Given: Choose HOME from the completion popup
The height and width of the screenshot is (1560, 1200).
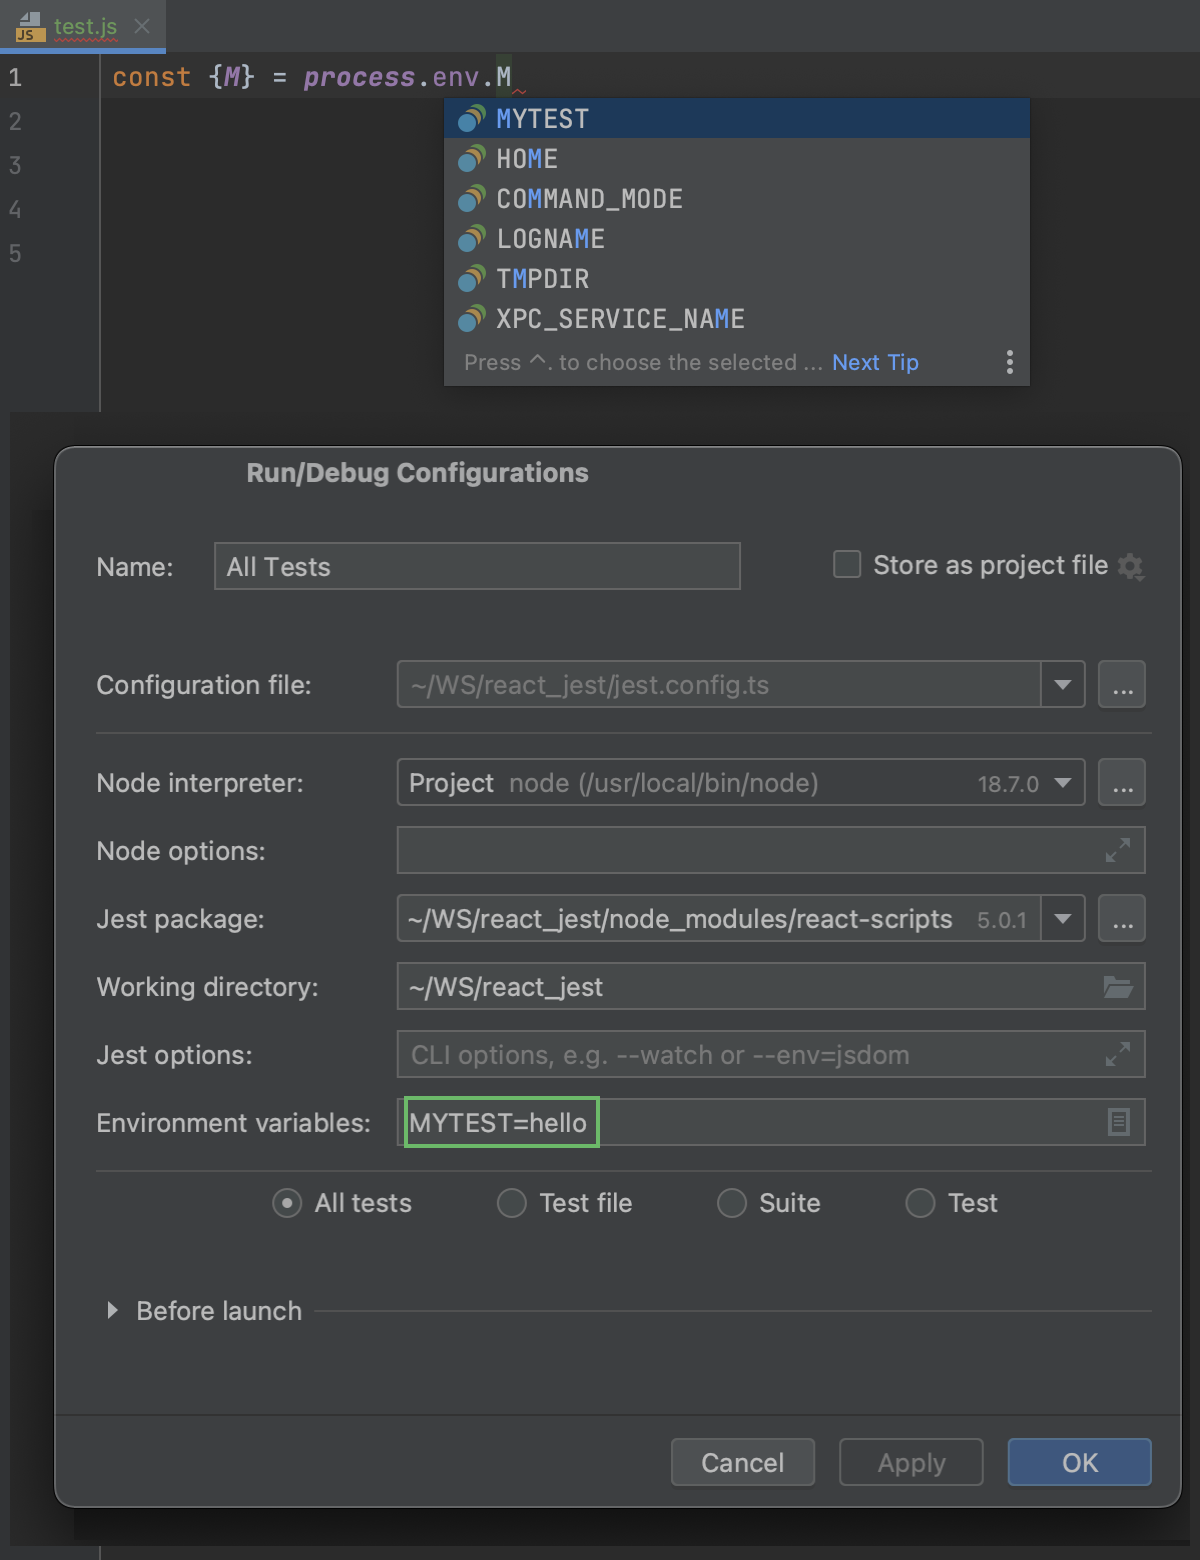Looking at the screenshot, I should coord(526,158).
